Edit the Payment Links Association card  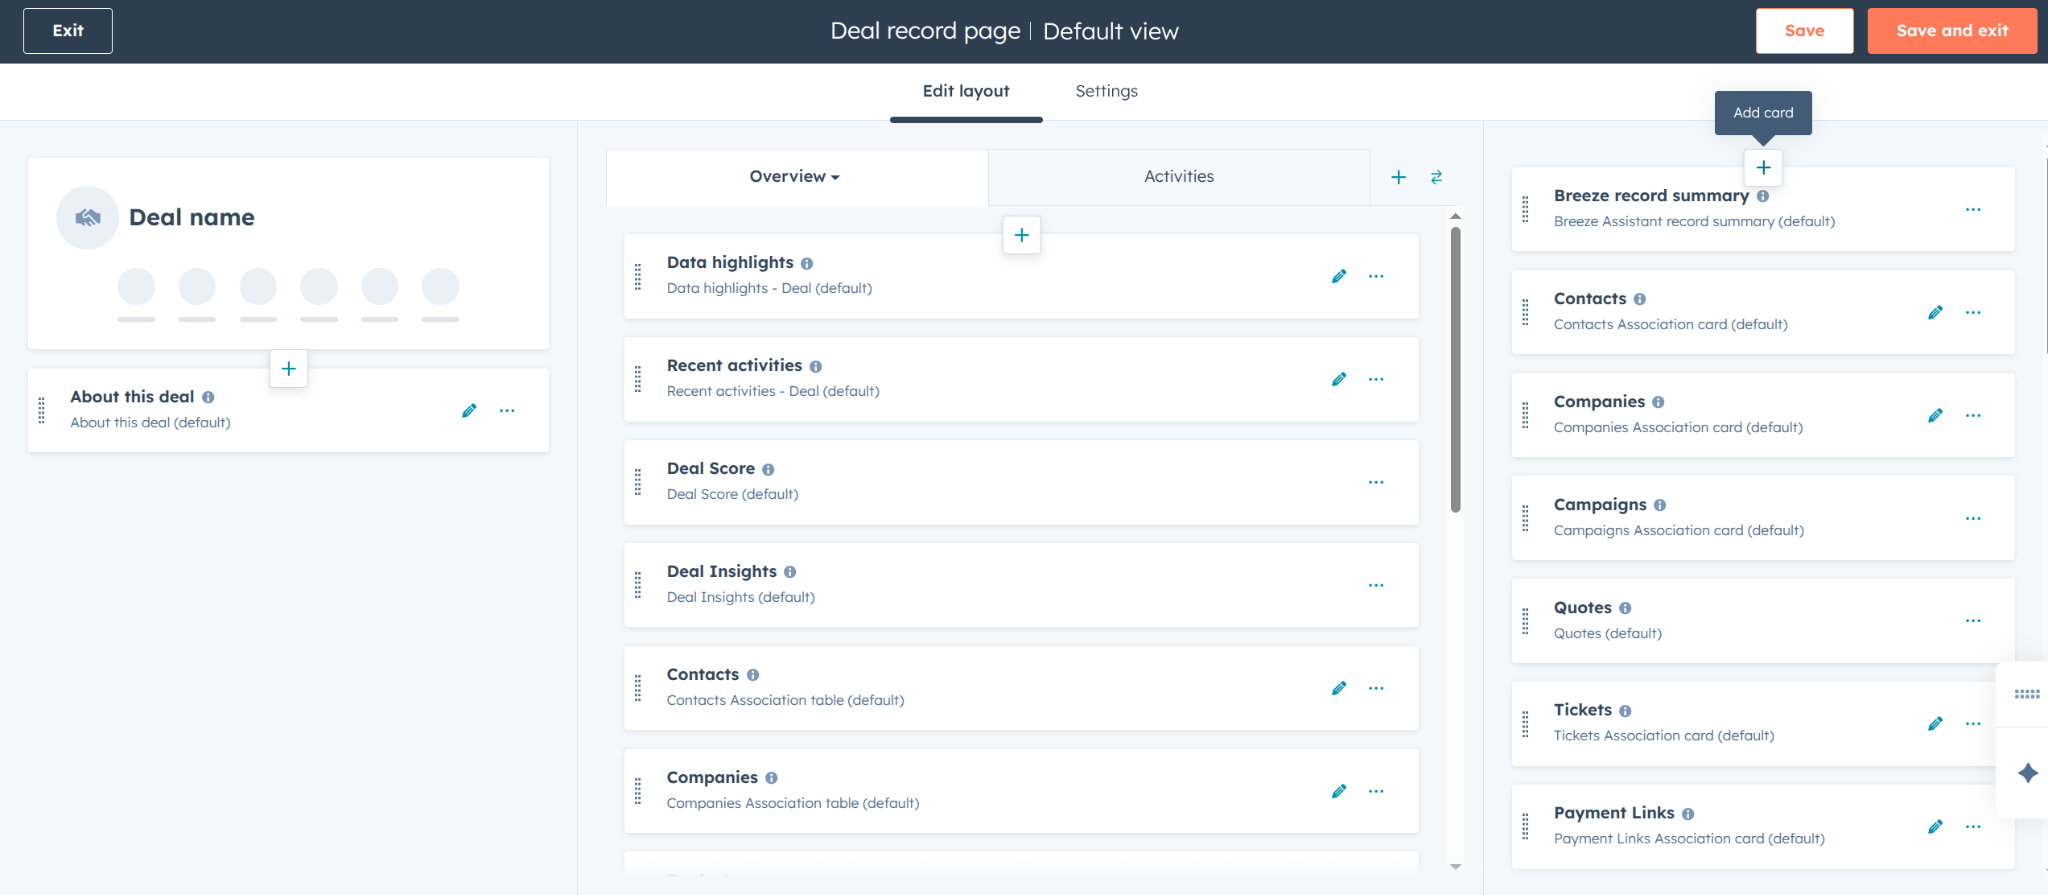[x=1936, y=826]
